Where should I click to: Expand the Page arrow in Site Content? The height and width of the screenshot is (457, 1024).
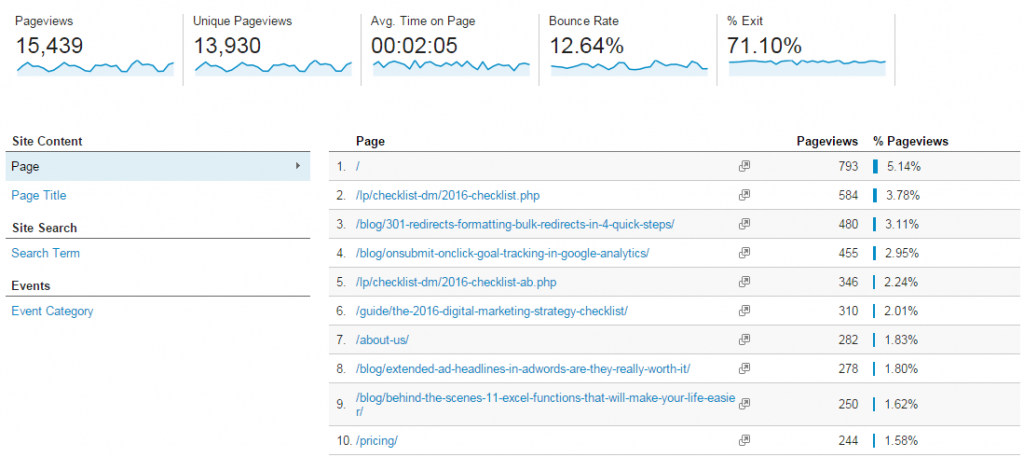tap(298, 166)
